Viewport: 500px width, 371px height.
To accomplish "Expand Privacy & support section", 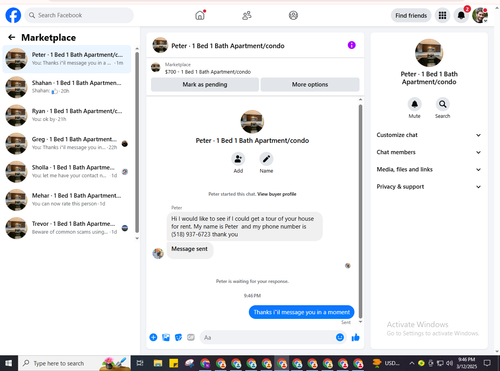I will 429,187.
